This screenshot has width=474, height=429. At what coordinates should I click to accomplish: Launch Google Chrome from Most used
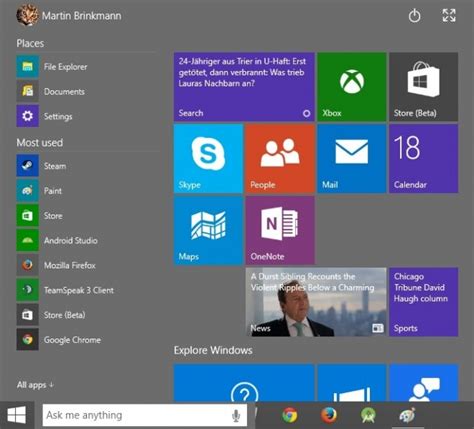pos(59,339)
